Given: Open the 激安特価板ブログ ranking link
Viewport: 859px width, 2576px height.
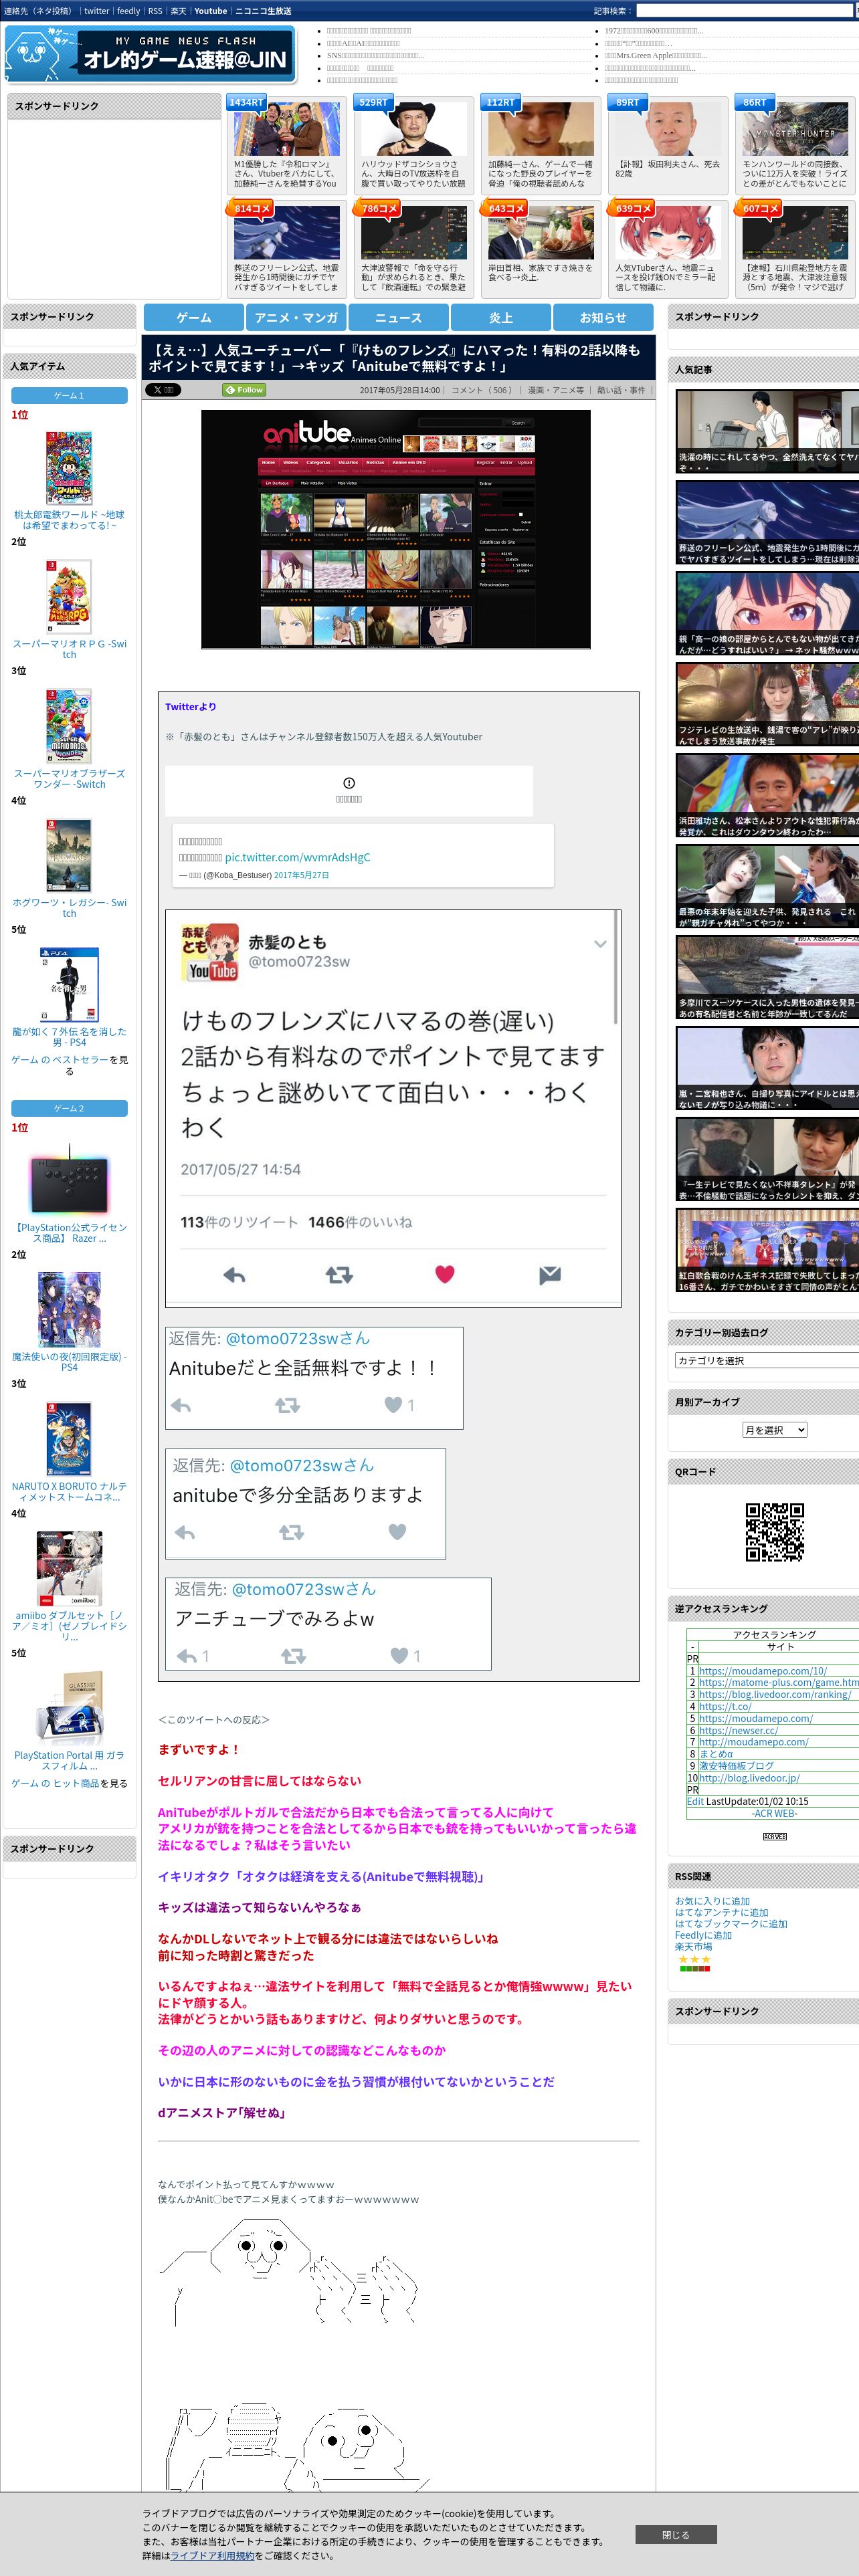Looking at the screenshot, I should pyautogui.click(x=736, y=1766).
